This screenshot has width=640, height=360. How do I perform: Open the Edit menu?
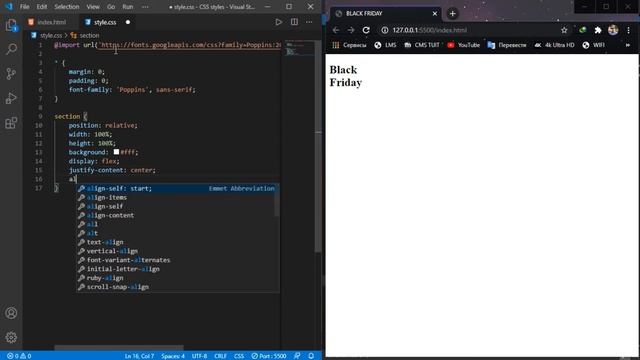pos(42,7)
